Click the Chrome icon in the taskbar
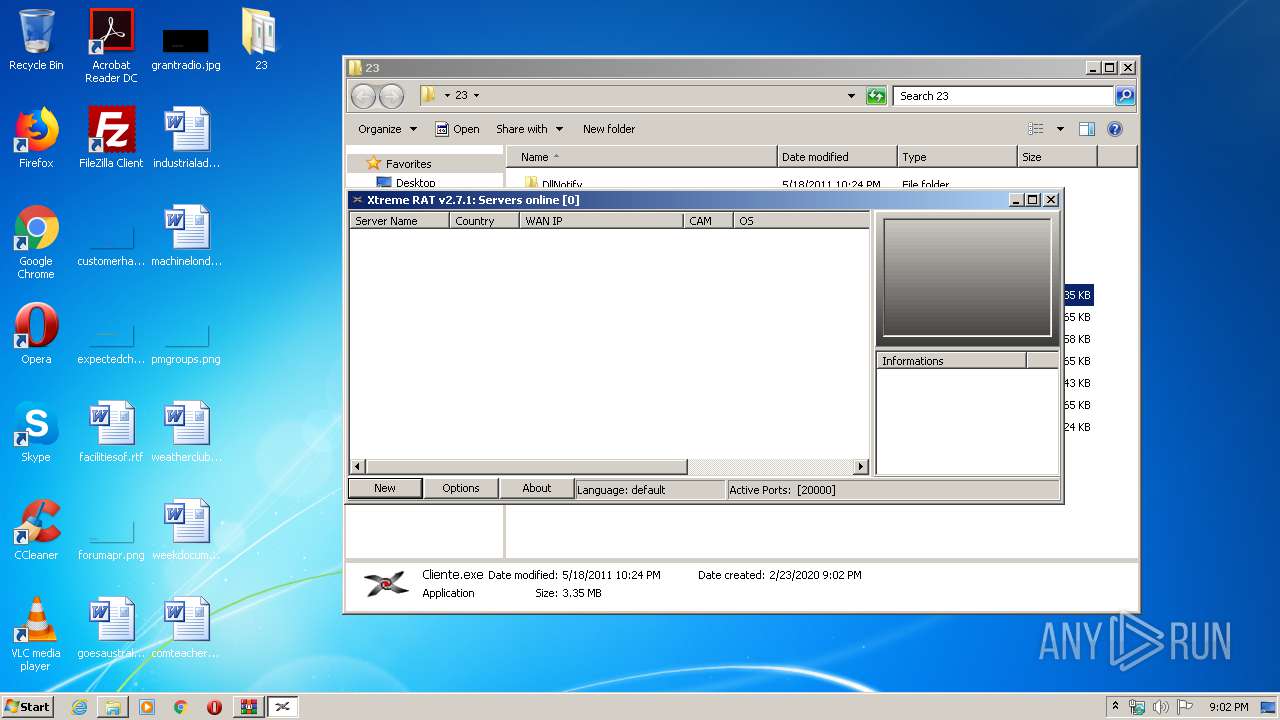The image size is (1280, 720). (x=180, y=707)
